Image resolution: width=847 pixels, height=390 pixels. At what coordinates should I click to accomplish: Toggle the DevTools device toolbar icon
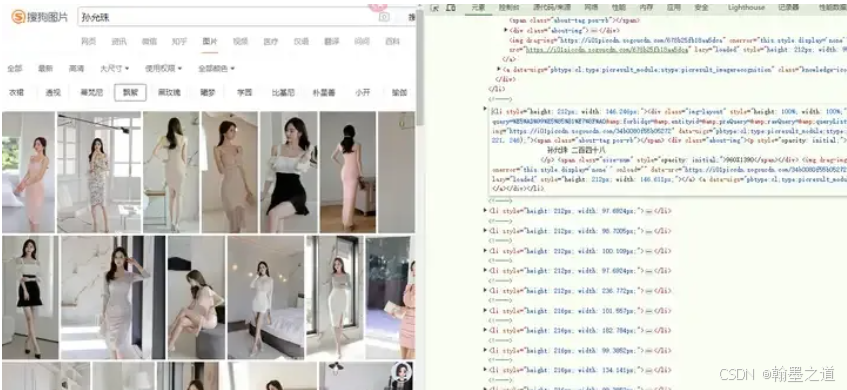451,8
